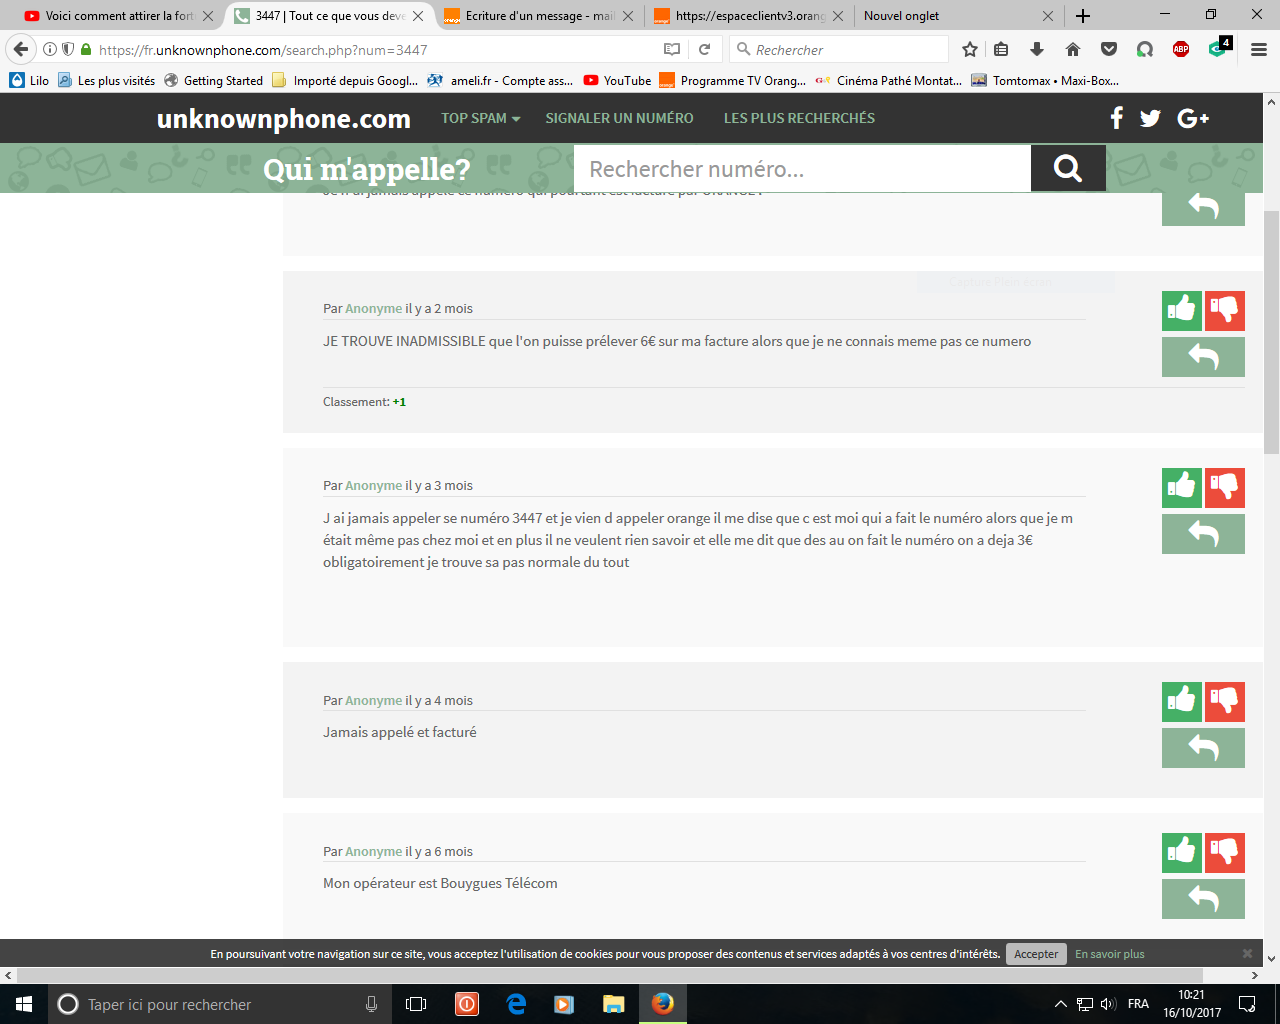This screenshot has width=1280, height=1024.
Task: Click thumbs up on the 2 mois comment
Action: pyautogui.click(x=1182, y=311)
